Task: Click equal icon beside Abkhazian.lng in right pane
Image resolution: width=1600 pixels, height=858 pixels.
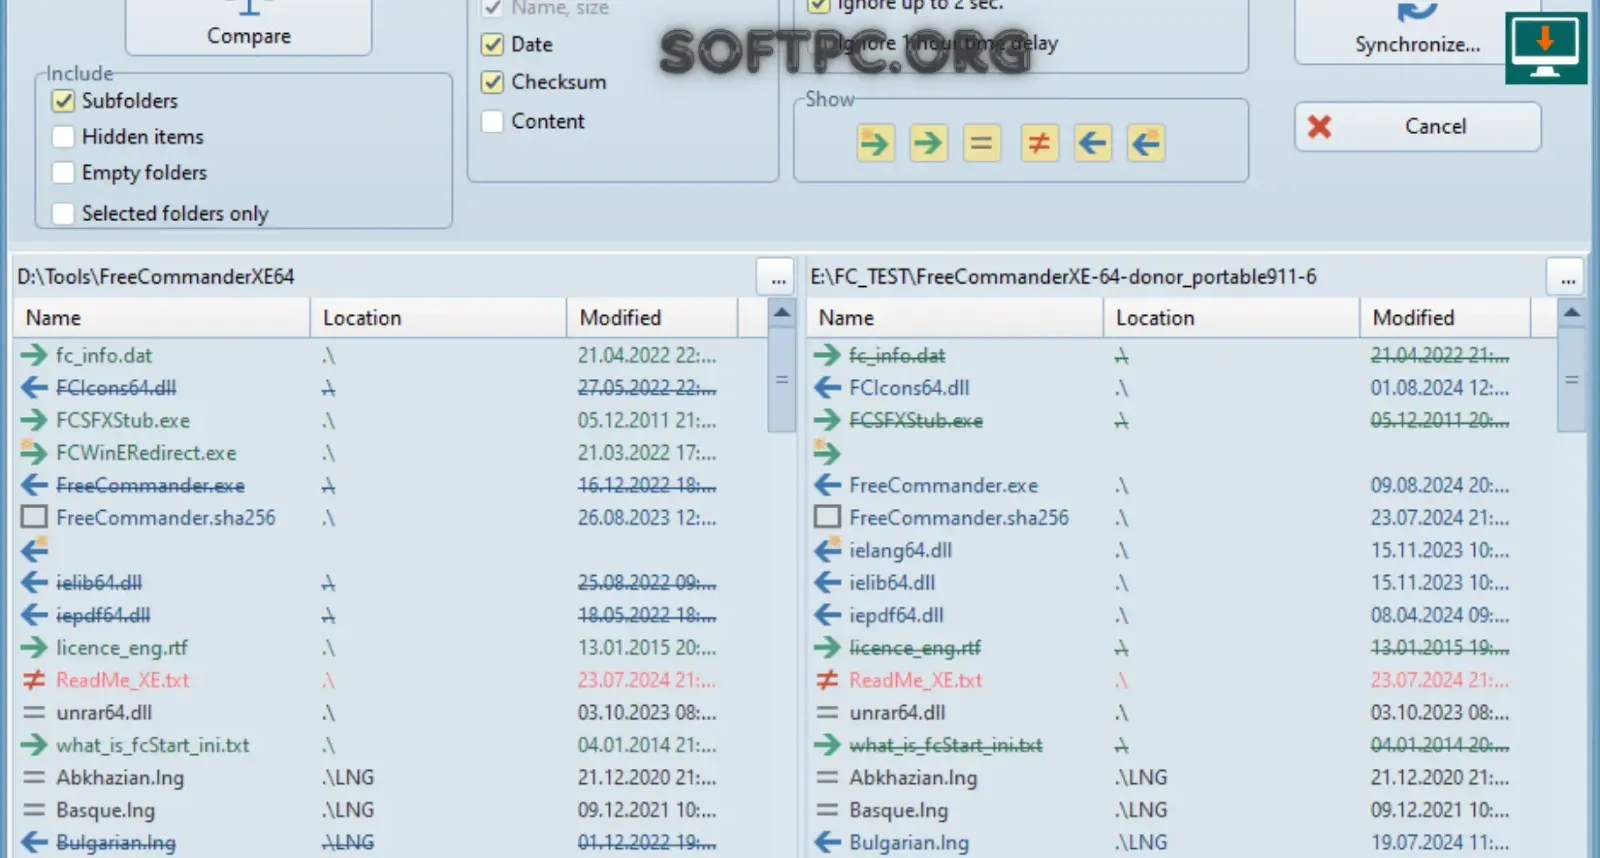Action: tap(827, 777)
